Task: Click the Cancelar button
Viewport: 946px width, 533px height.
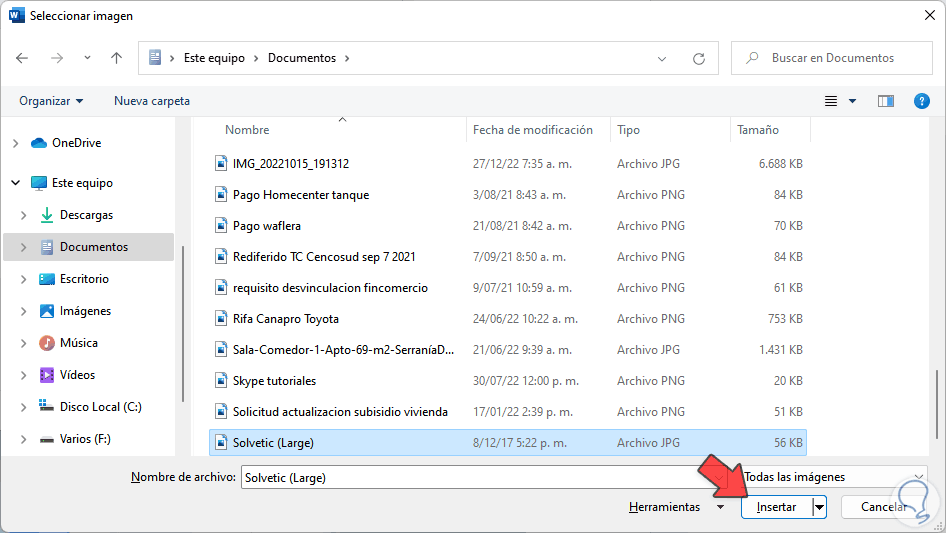Action: [x=883, y=507]
